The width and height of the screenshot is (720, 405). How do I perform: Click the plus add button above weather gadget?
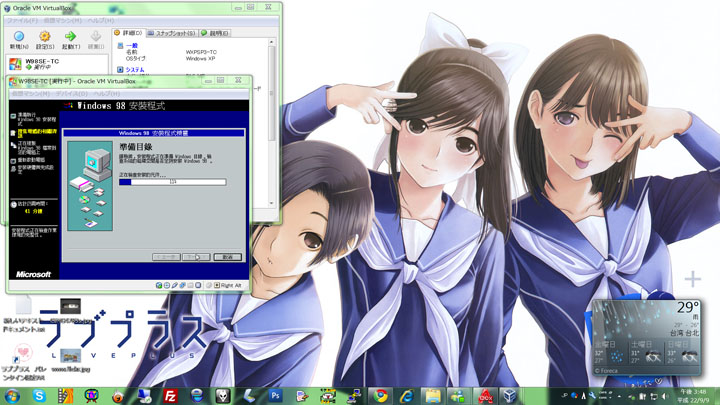point(692,279)
